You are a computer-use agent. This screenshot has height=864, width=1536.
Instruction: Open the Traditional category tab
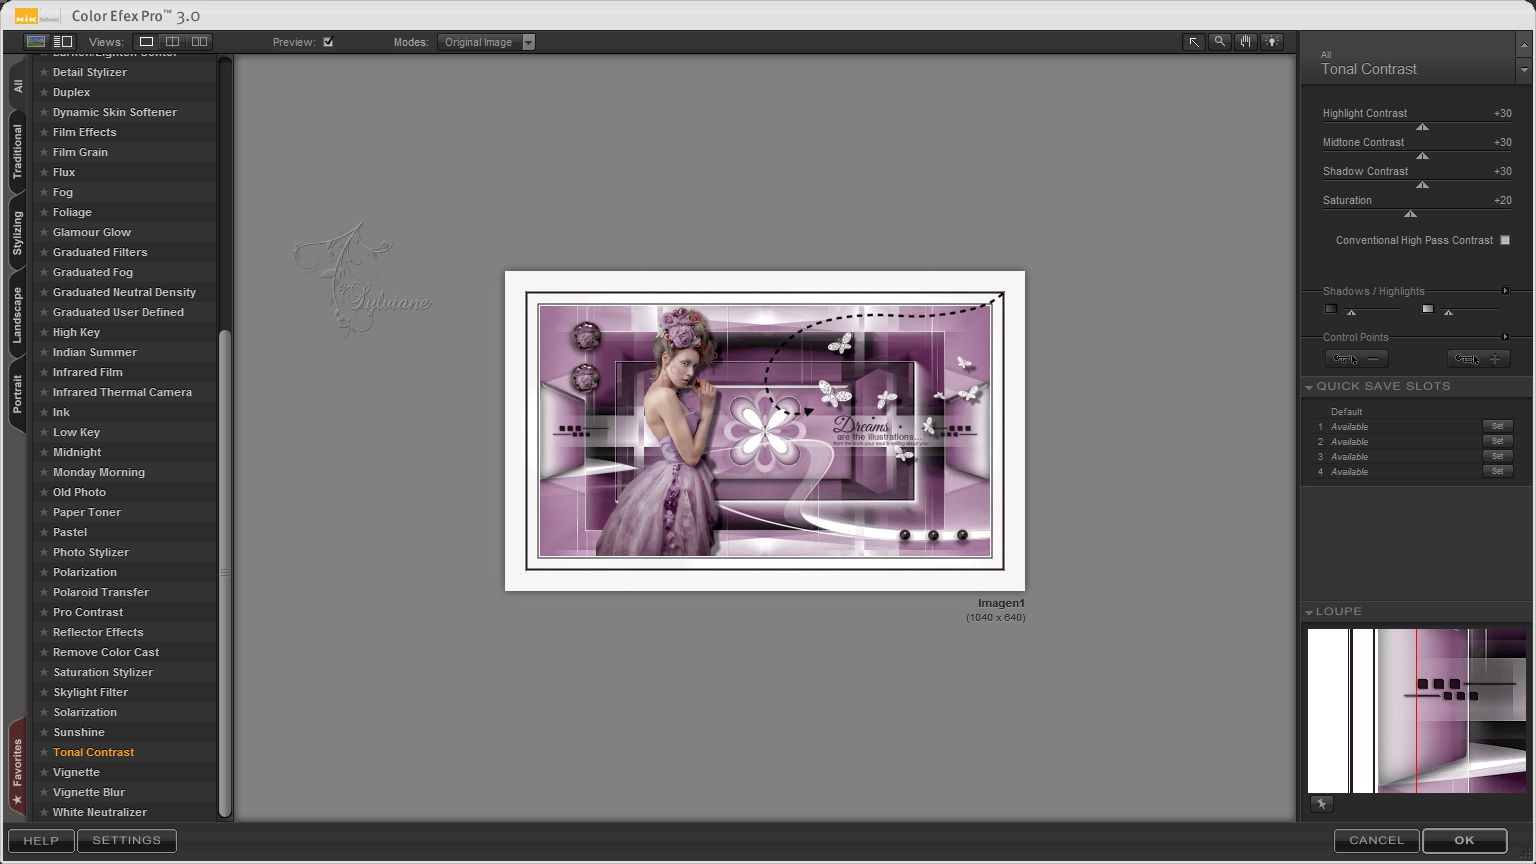pyautogui.click(x=18, y=152)
